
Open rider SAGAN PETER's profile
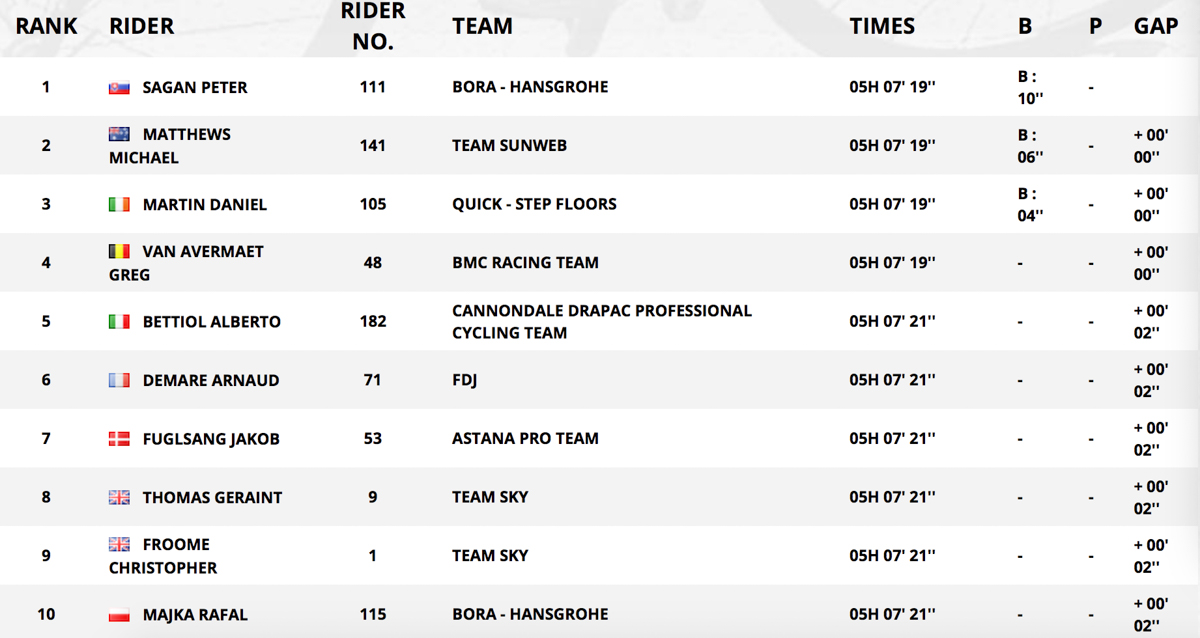click(x=195, y=88)
